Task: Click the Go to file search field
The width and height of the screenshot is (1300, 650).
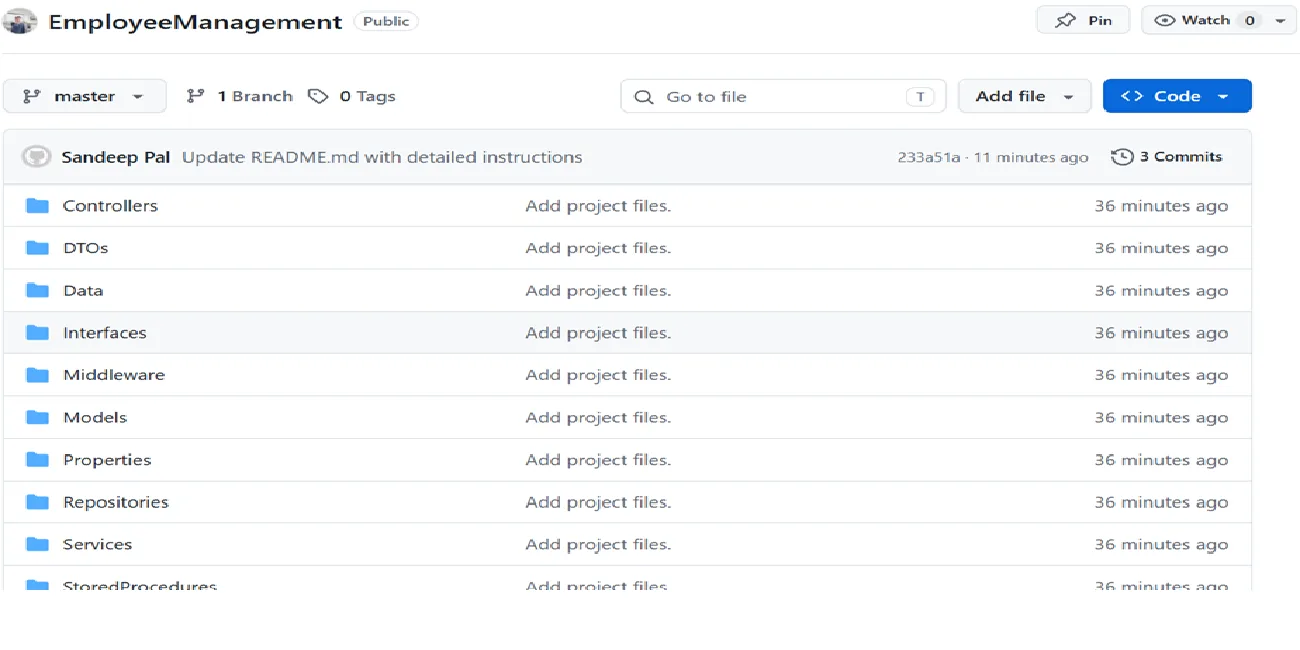Action: pos(783,96)
